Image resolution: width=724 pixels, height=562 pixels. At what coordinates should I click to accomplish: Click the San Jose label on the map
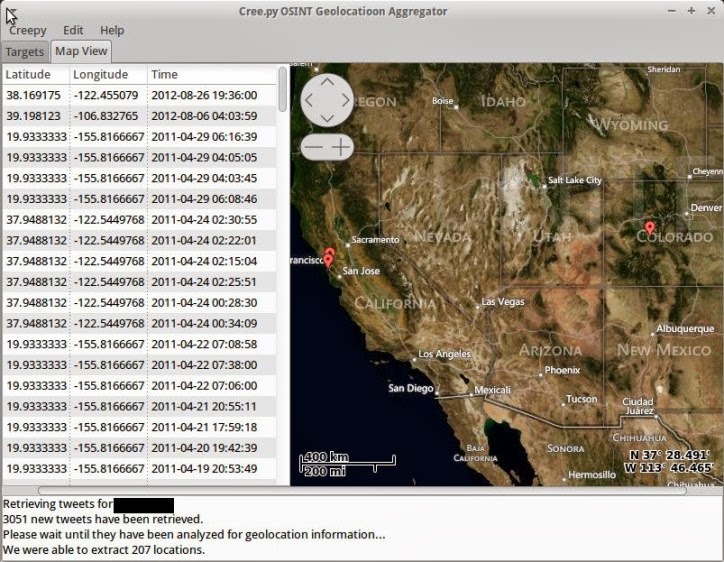tap(361, 271)
